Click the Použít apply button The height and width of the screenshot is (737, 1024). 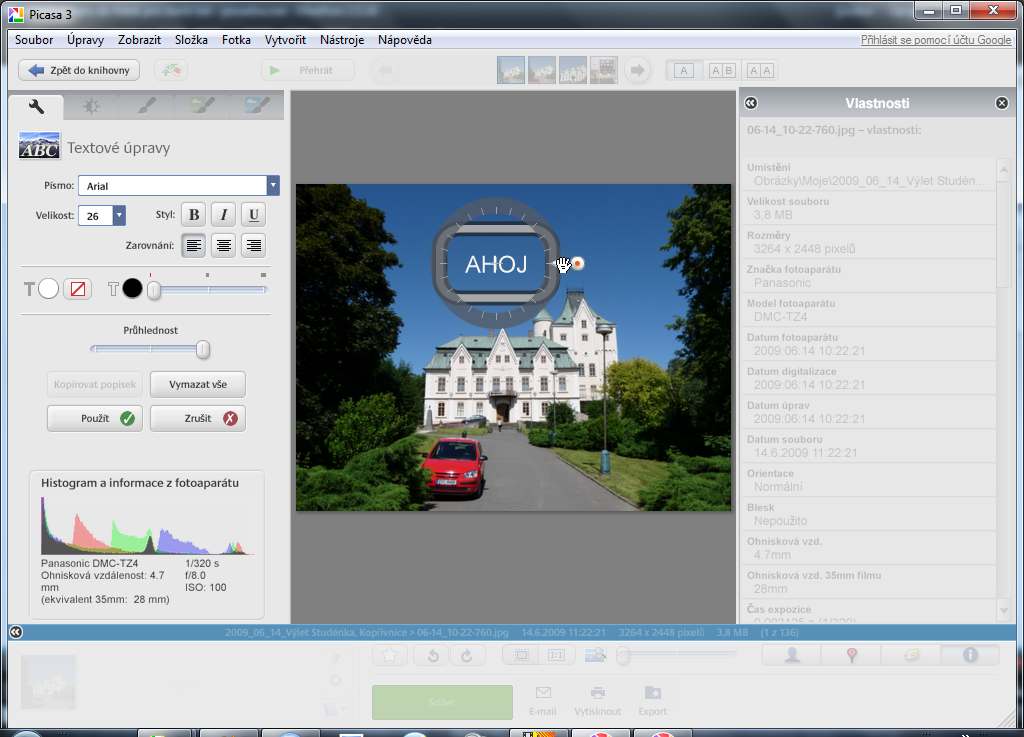coord(95,418)
